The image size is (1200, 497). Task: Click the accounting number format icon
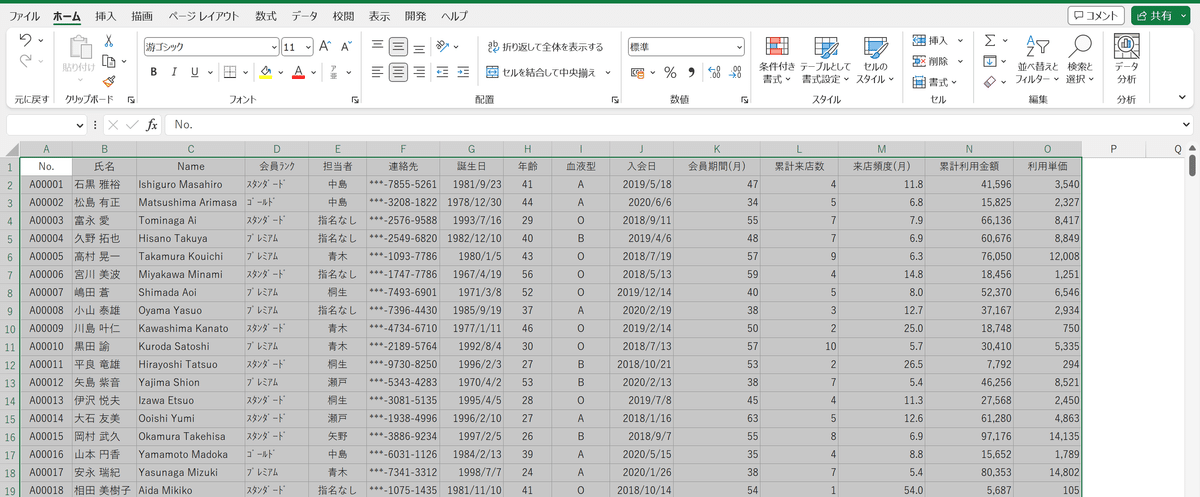click(x=638, y=72)
